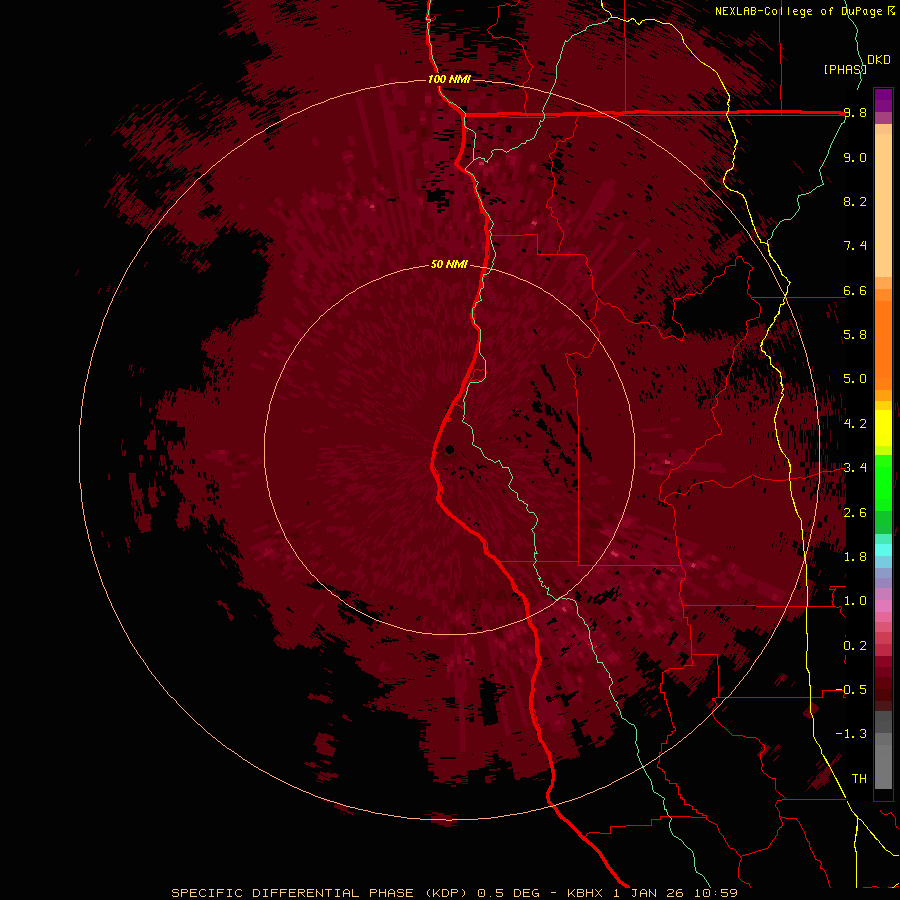Click the 1.0 value on the color scale
The width and height of the screenshot is (900, 900).
coord(855,601)
